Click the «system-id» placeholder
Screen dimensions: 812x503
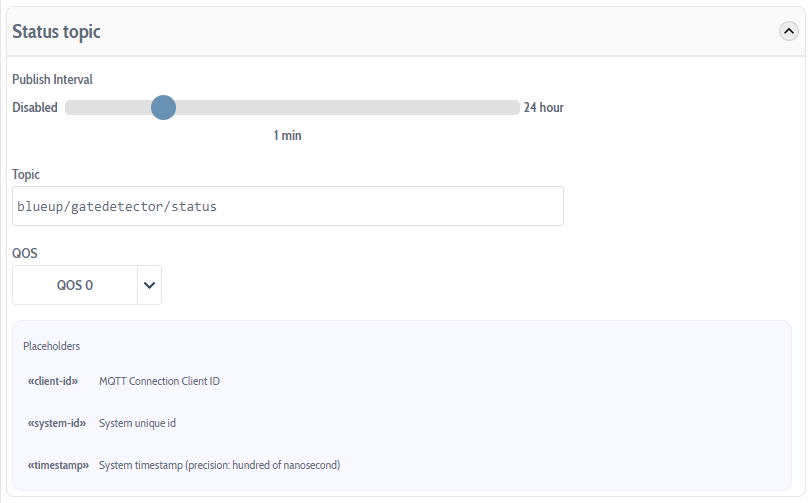pyautogui.click(x=56, y=423)
